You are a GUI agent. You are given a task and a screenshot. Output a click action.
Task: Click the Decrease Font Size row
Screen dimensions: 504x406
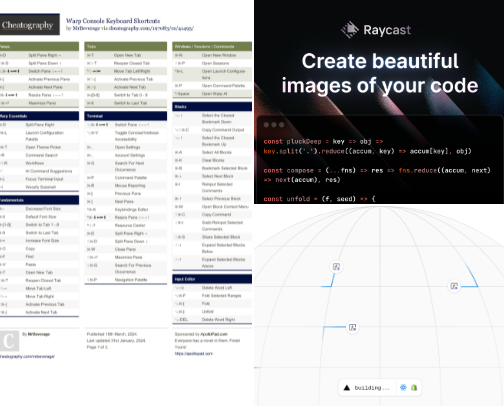[39, 209]
